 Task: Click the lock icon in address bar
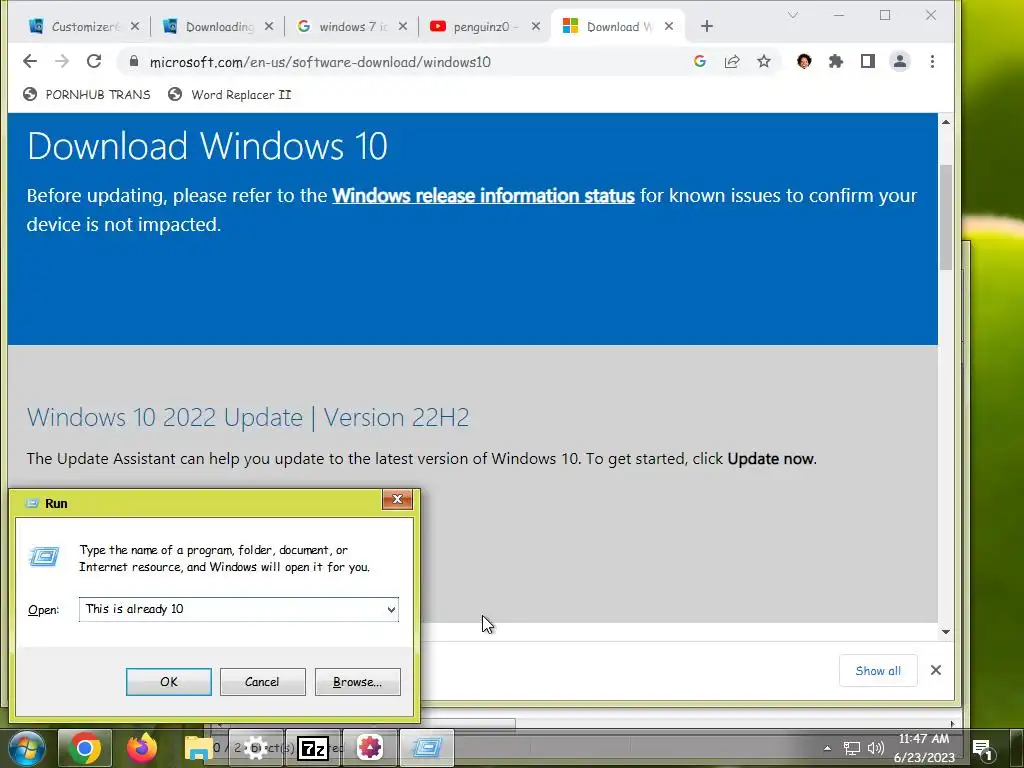tap(134, 61)
